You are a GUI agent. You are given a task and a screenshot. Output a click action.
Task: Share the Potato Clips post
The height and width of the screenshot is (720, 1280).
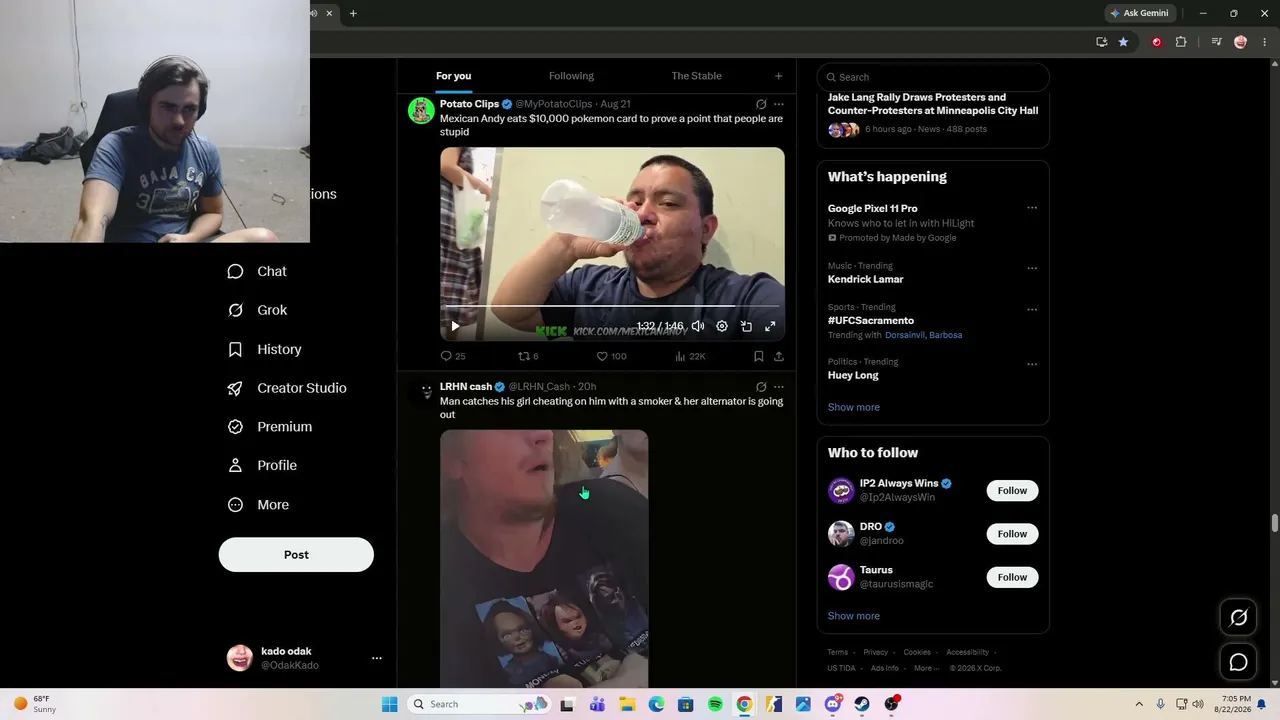[779, 356]
